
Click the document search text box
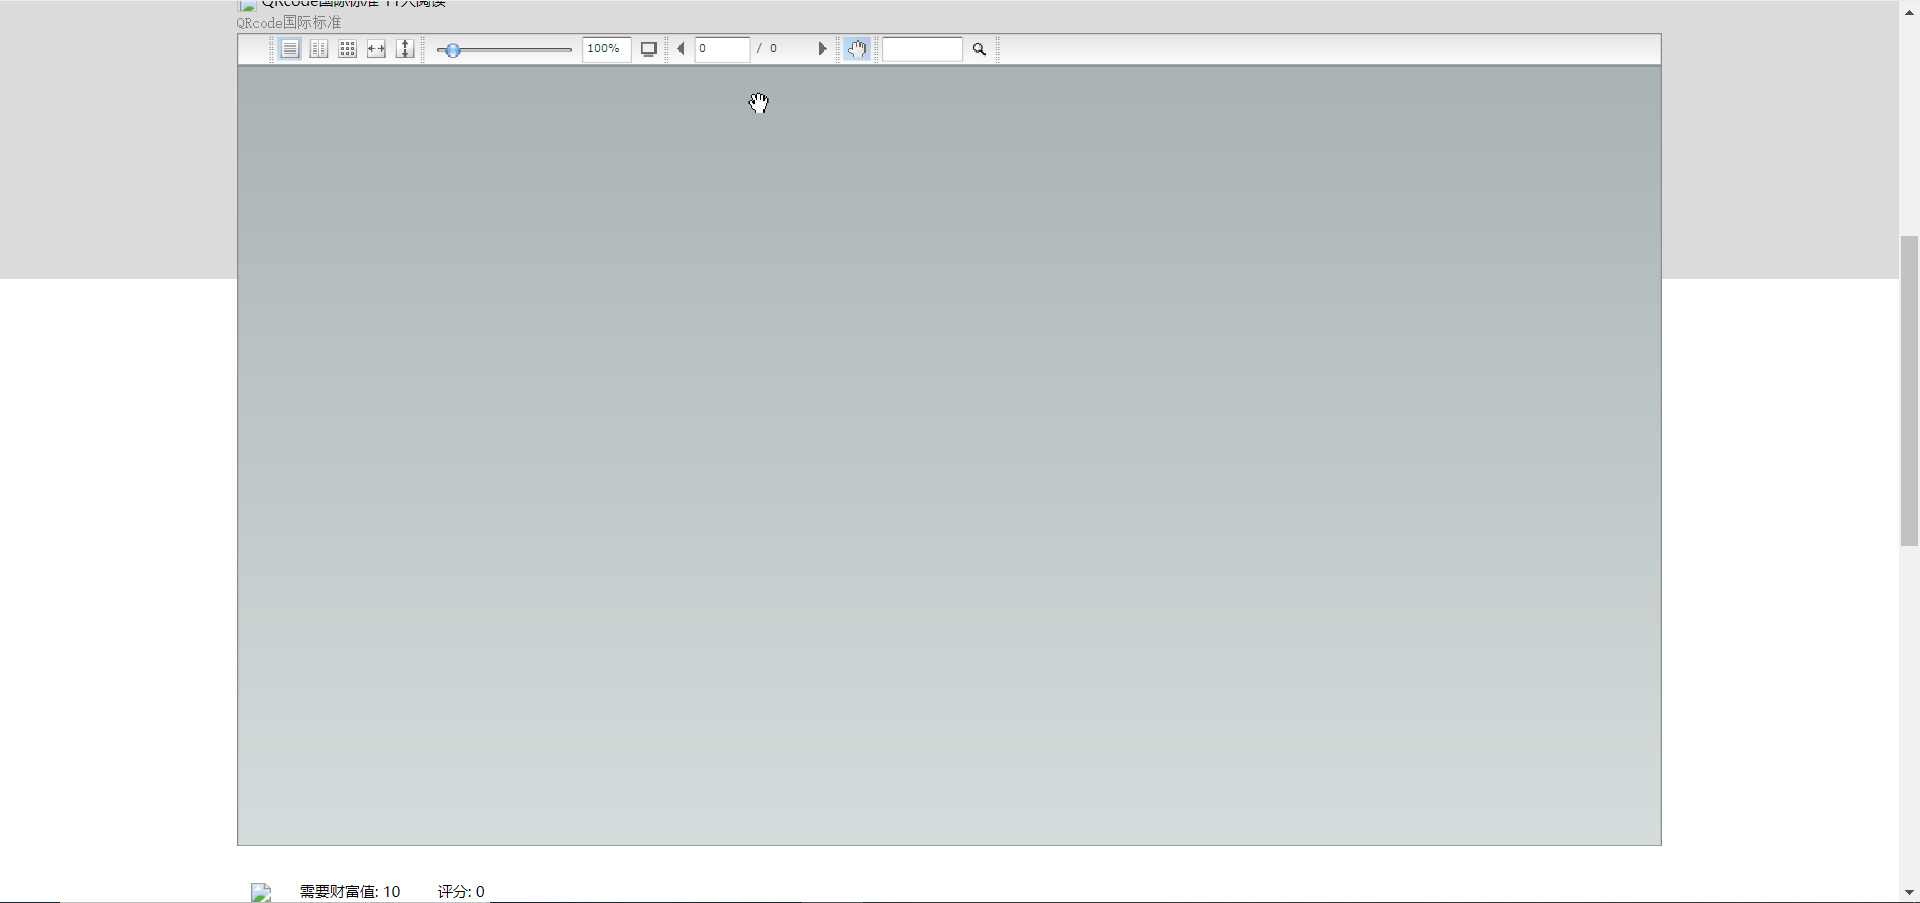click(x=922, y=49)
